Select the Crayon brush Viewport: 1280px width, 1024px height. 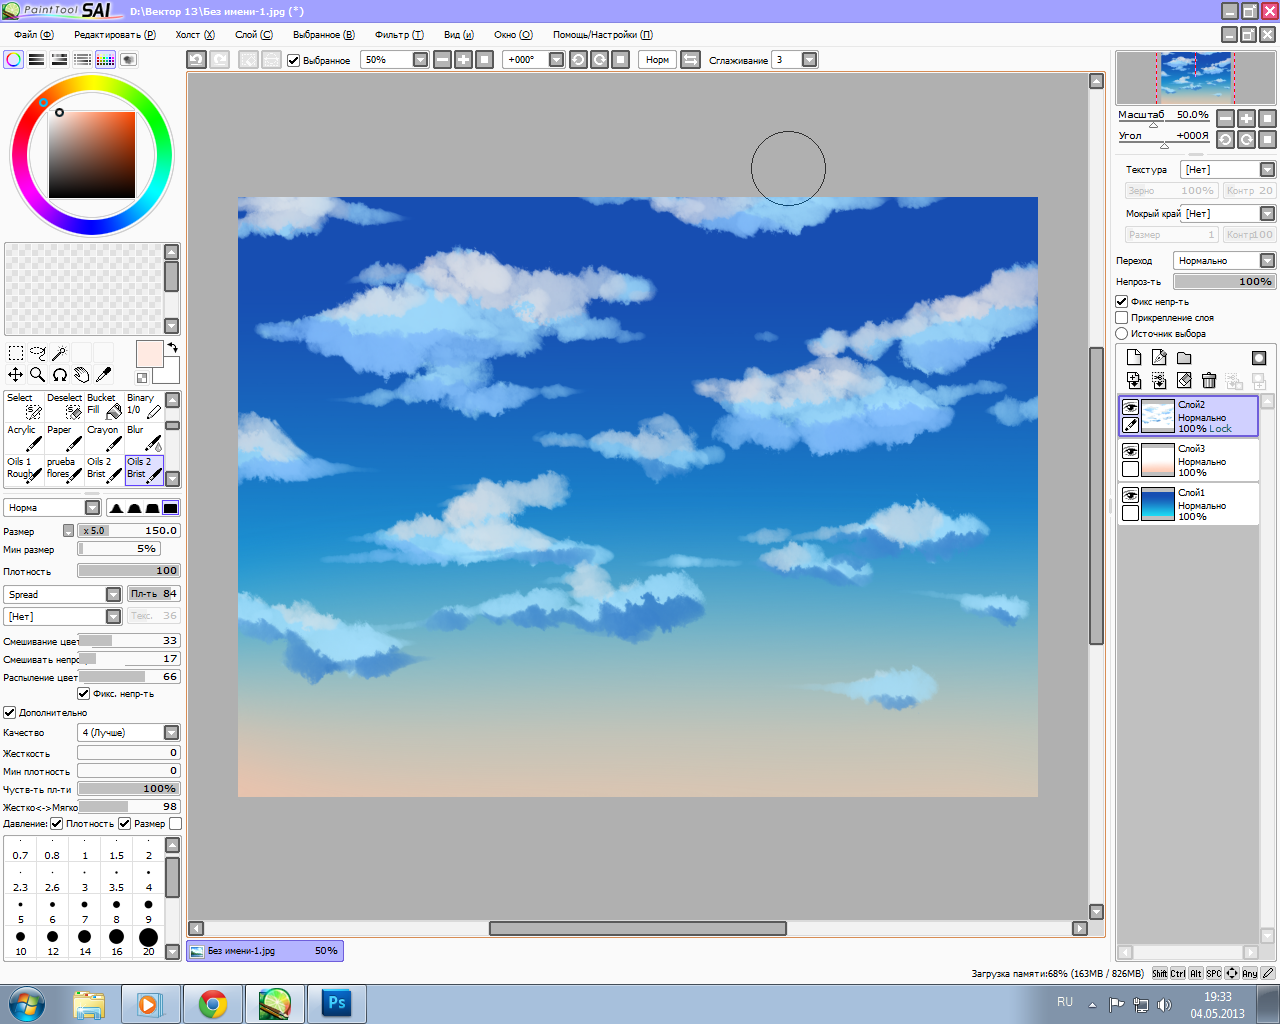[104, 437]
